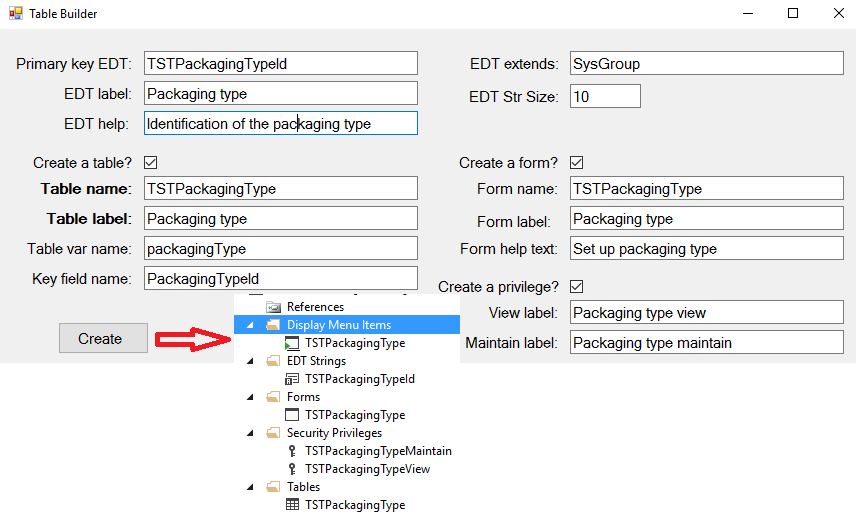Click the Tables folder icon
This screenshot has width=856, height=522.
pyautogui.click(x=273, y=487)
